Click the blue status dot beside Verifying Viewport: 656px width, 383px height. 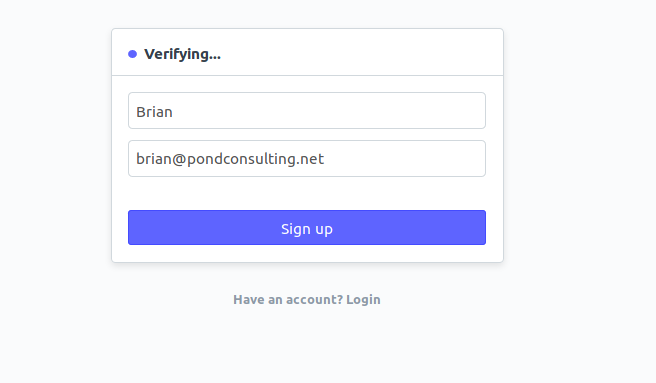tap(132, 54)
